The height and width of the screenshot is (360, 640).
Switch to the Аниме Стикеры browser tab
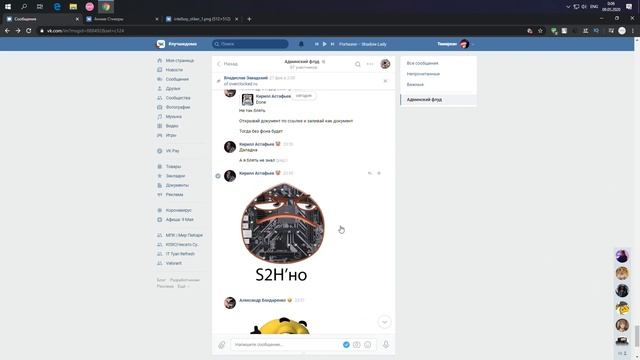(x=122, y=19)
